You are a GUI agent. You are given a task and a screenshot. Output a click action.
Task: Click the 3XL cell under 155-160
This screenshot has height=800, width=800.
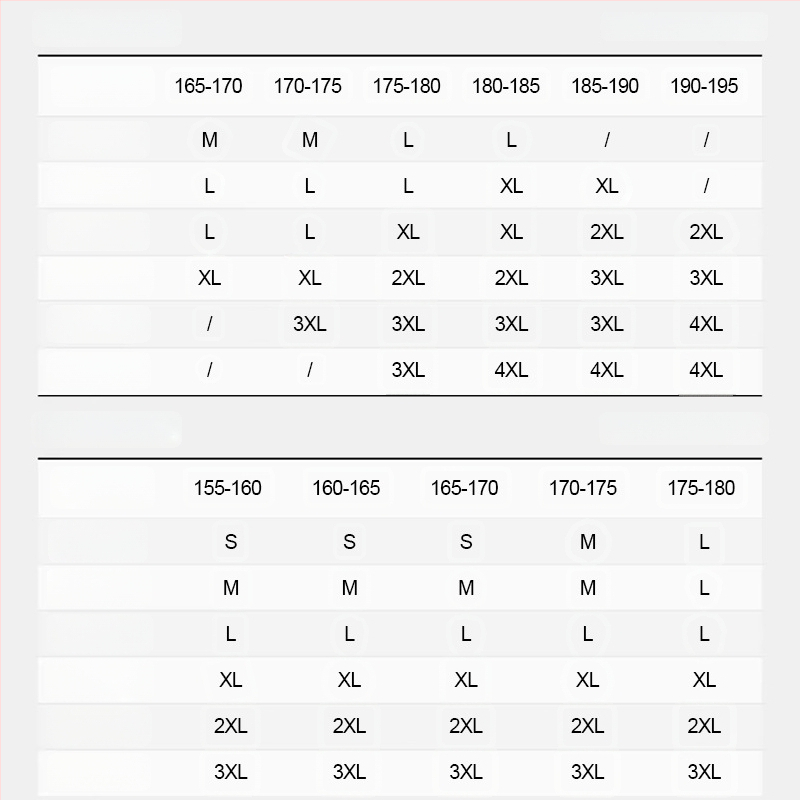pyautogui.click(x=231, y=772)
